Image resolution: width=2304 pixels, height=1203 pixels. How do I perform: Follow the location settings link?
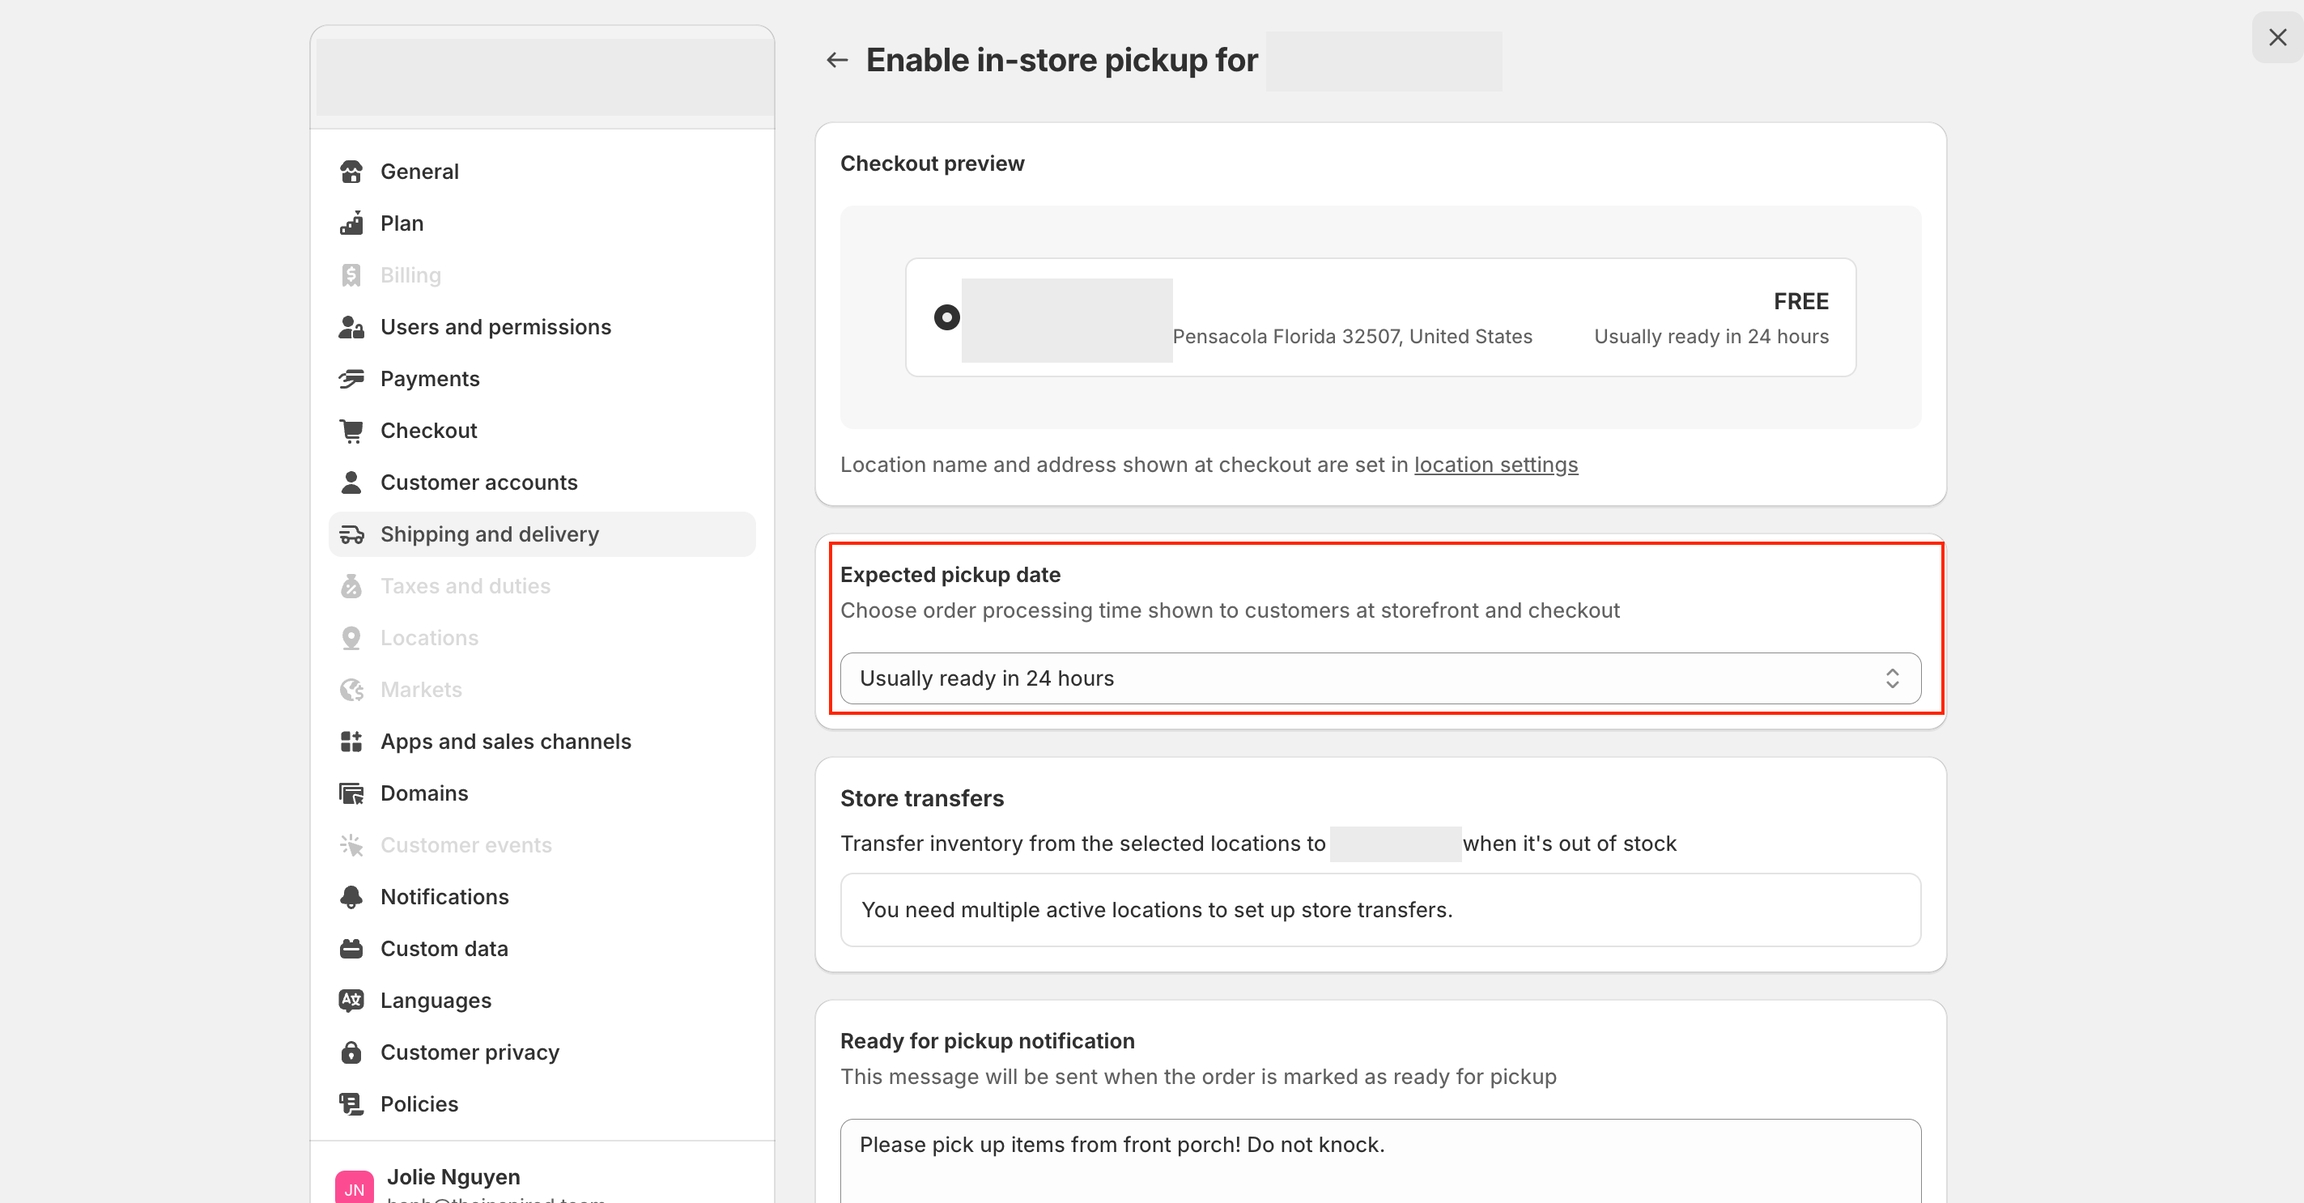pos(1495,464)
